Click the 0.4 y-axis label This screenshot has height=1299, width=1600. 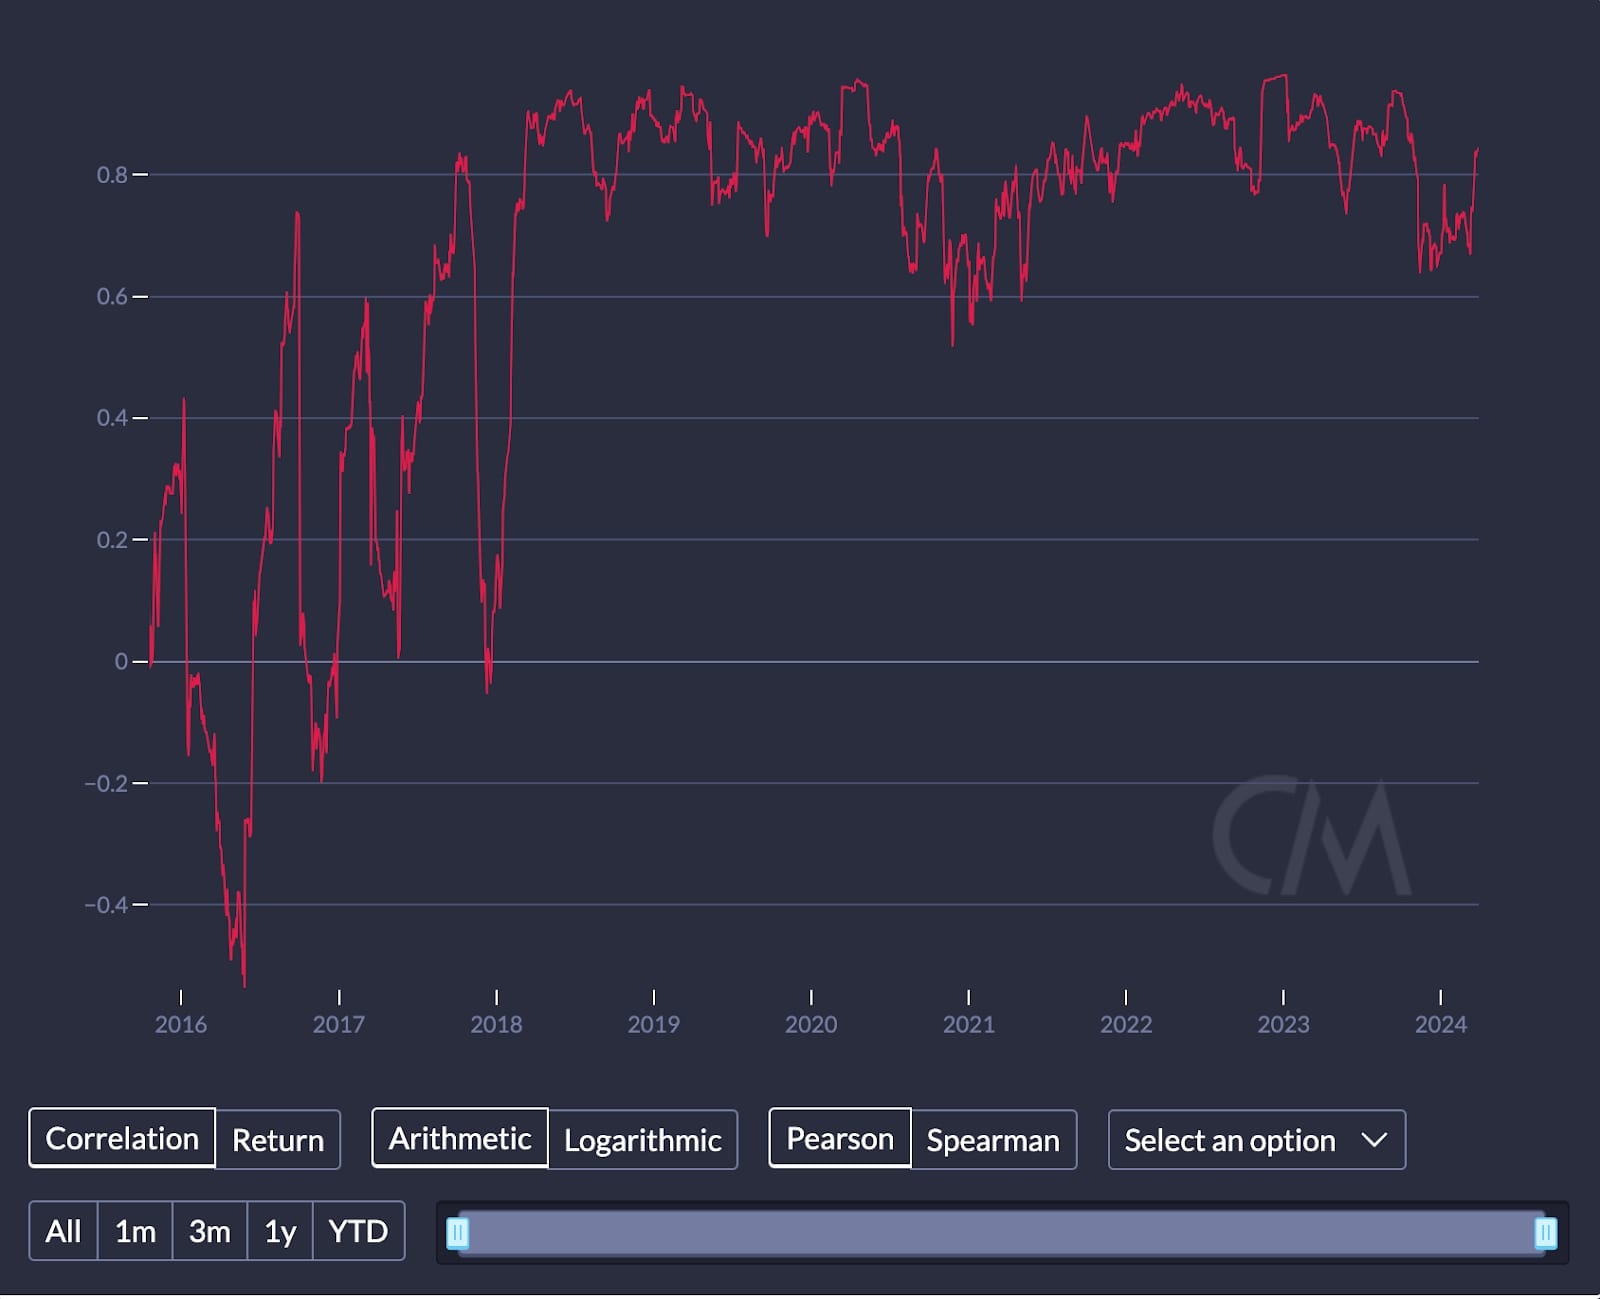pos(112,418)
